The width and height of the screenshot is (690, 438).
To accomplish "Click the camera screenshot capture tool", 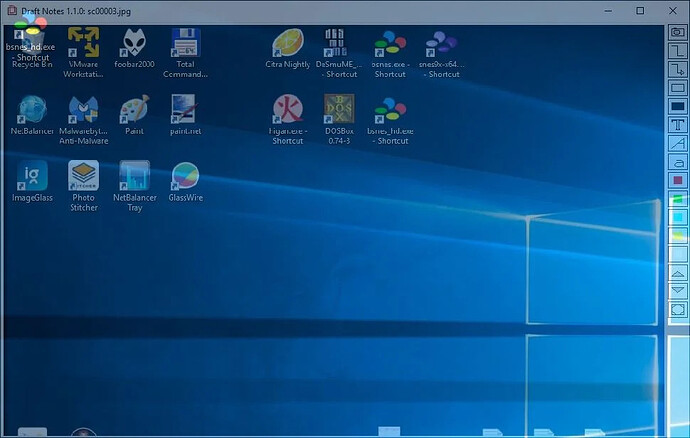I will pos(678,32).
